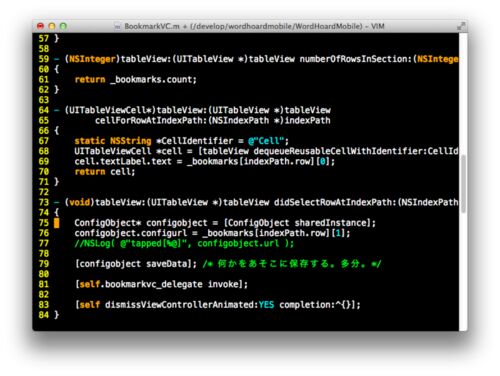
Task: Click 'completion:^{}' on line 83
Action: (x=315, y=305)
